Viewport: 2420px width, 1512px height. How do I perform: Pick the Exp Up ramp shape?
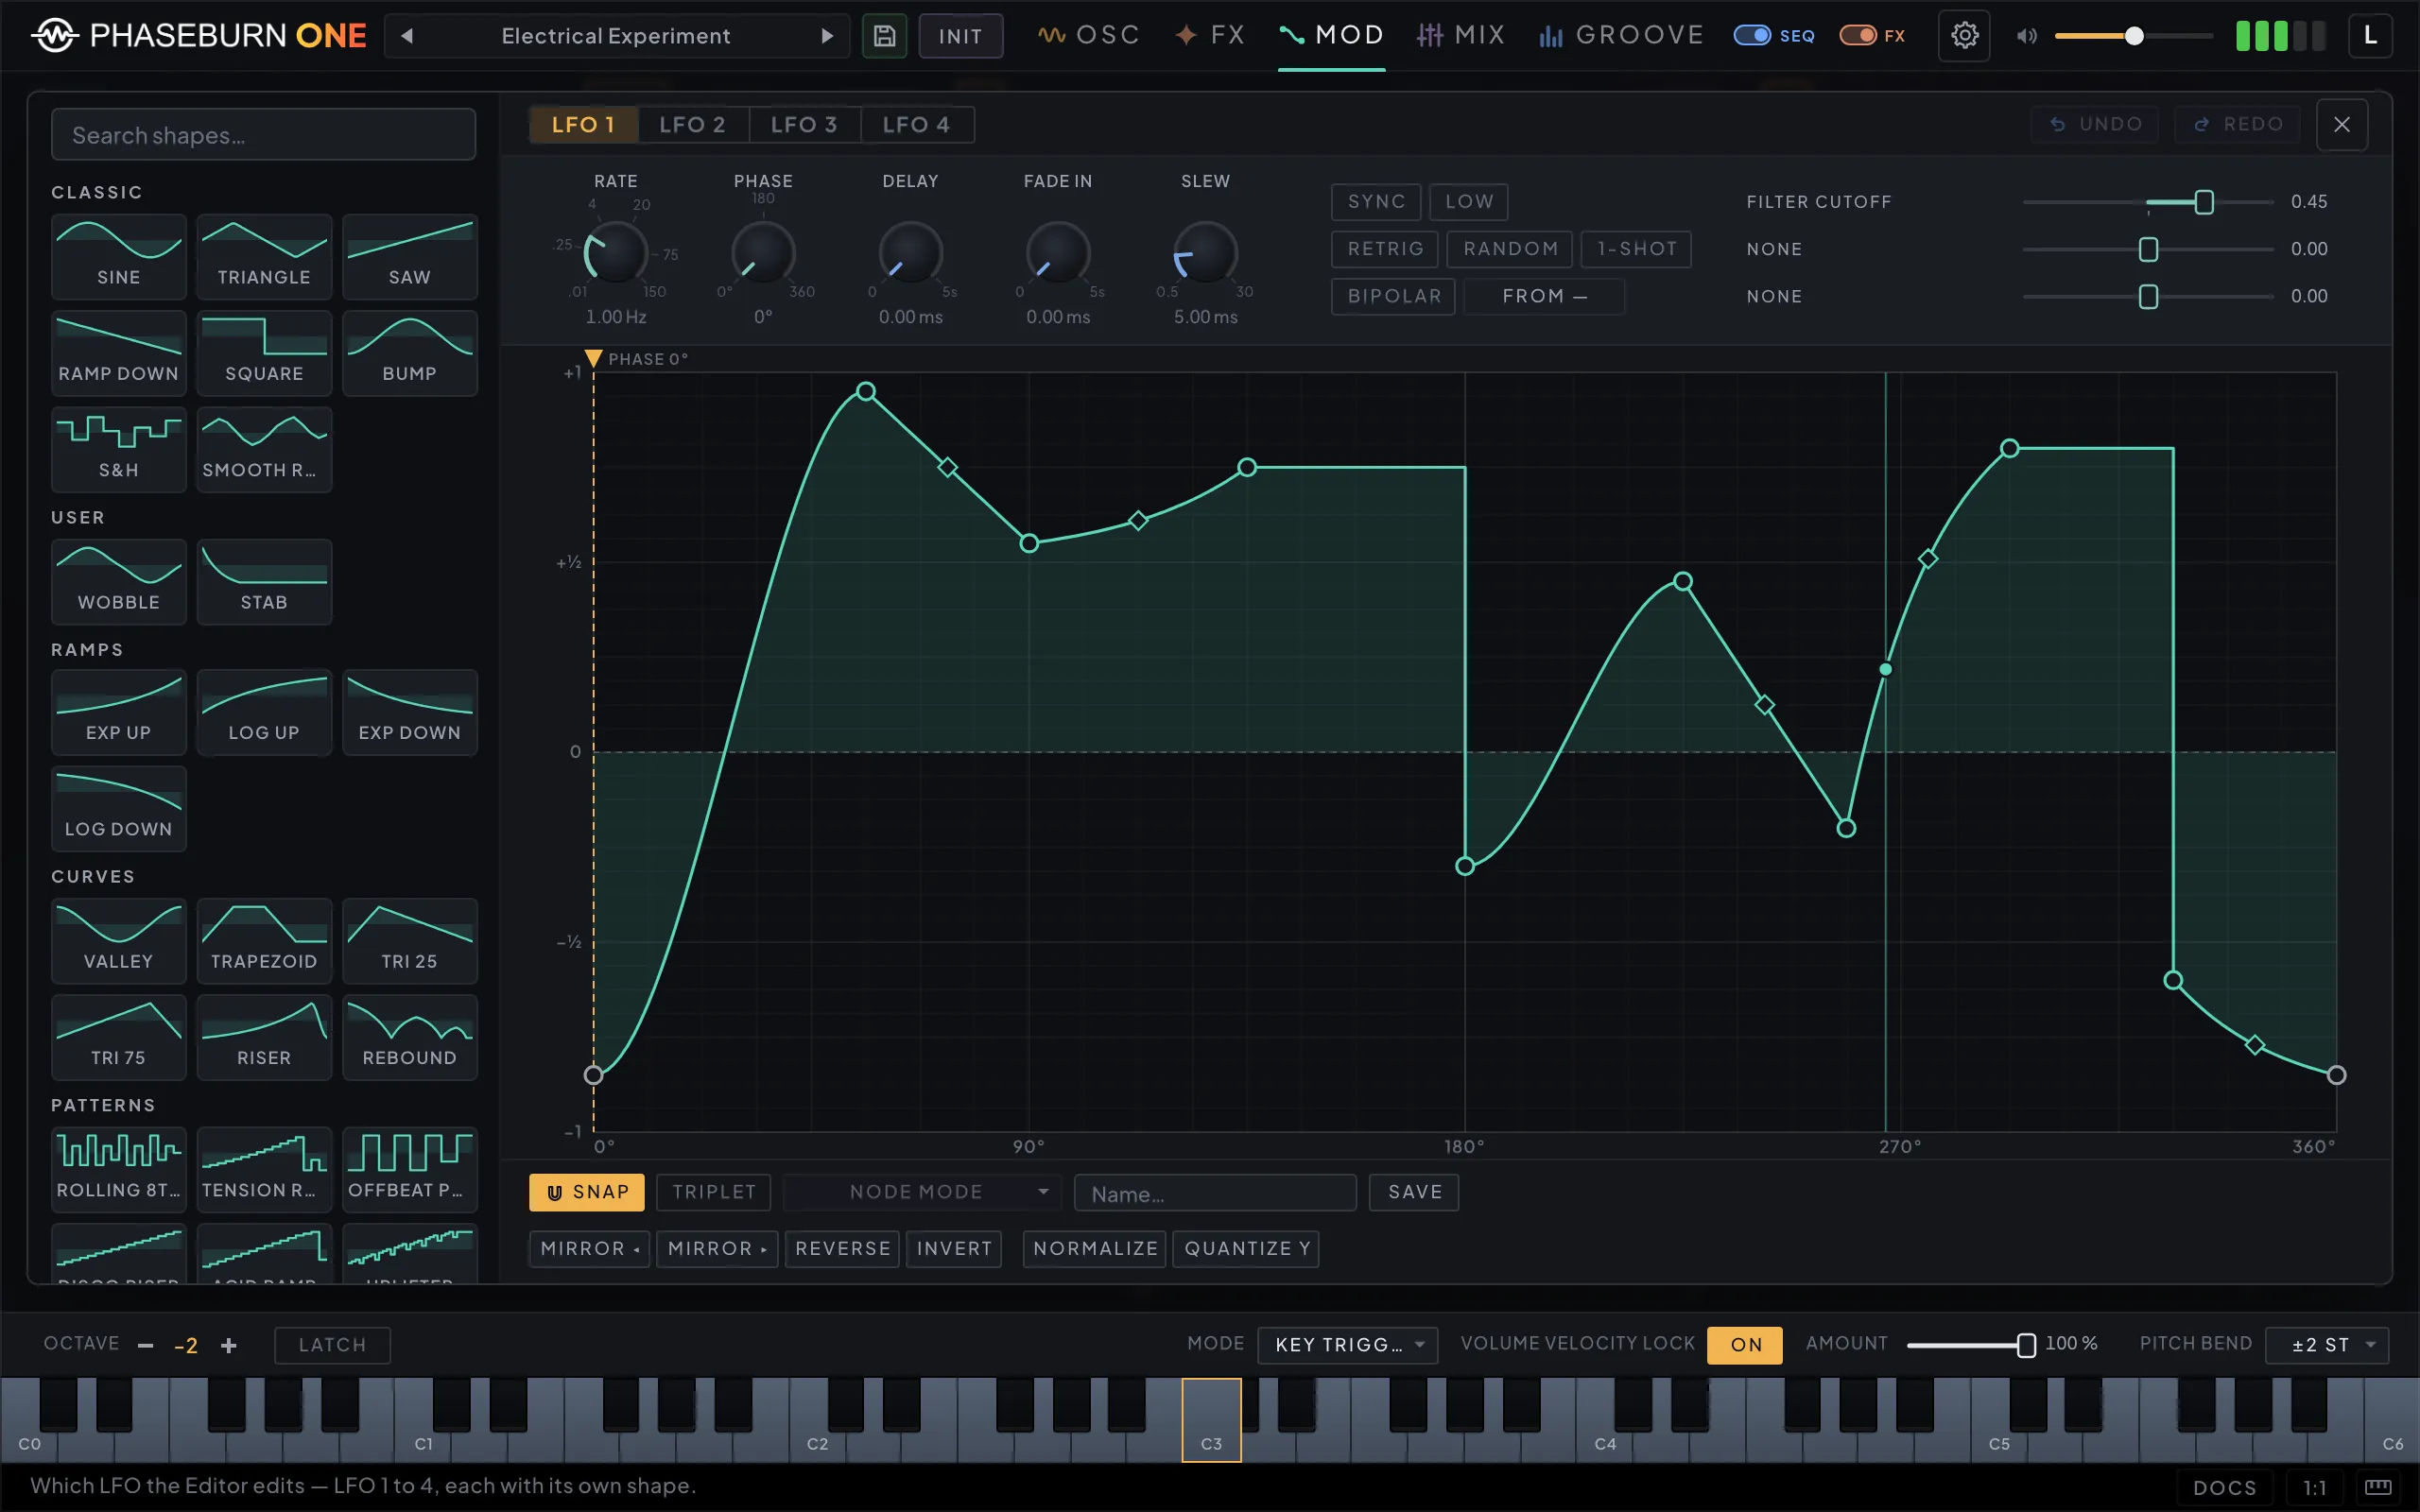point(118,712)
